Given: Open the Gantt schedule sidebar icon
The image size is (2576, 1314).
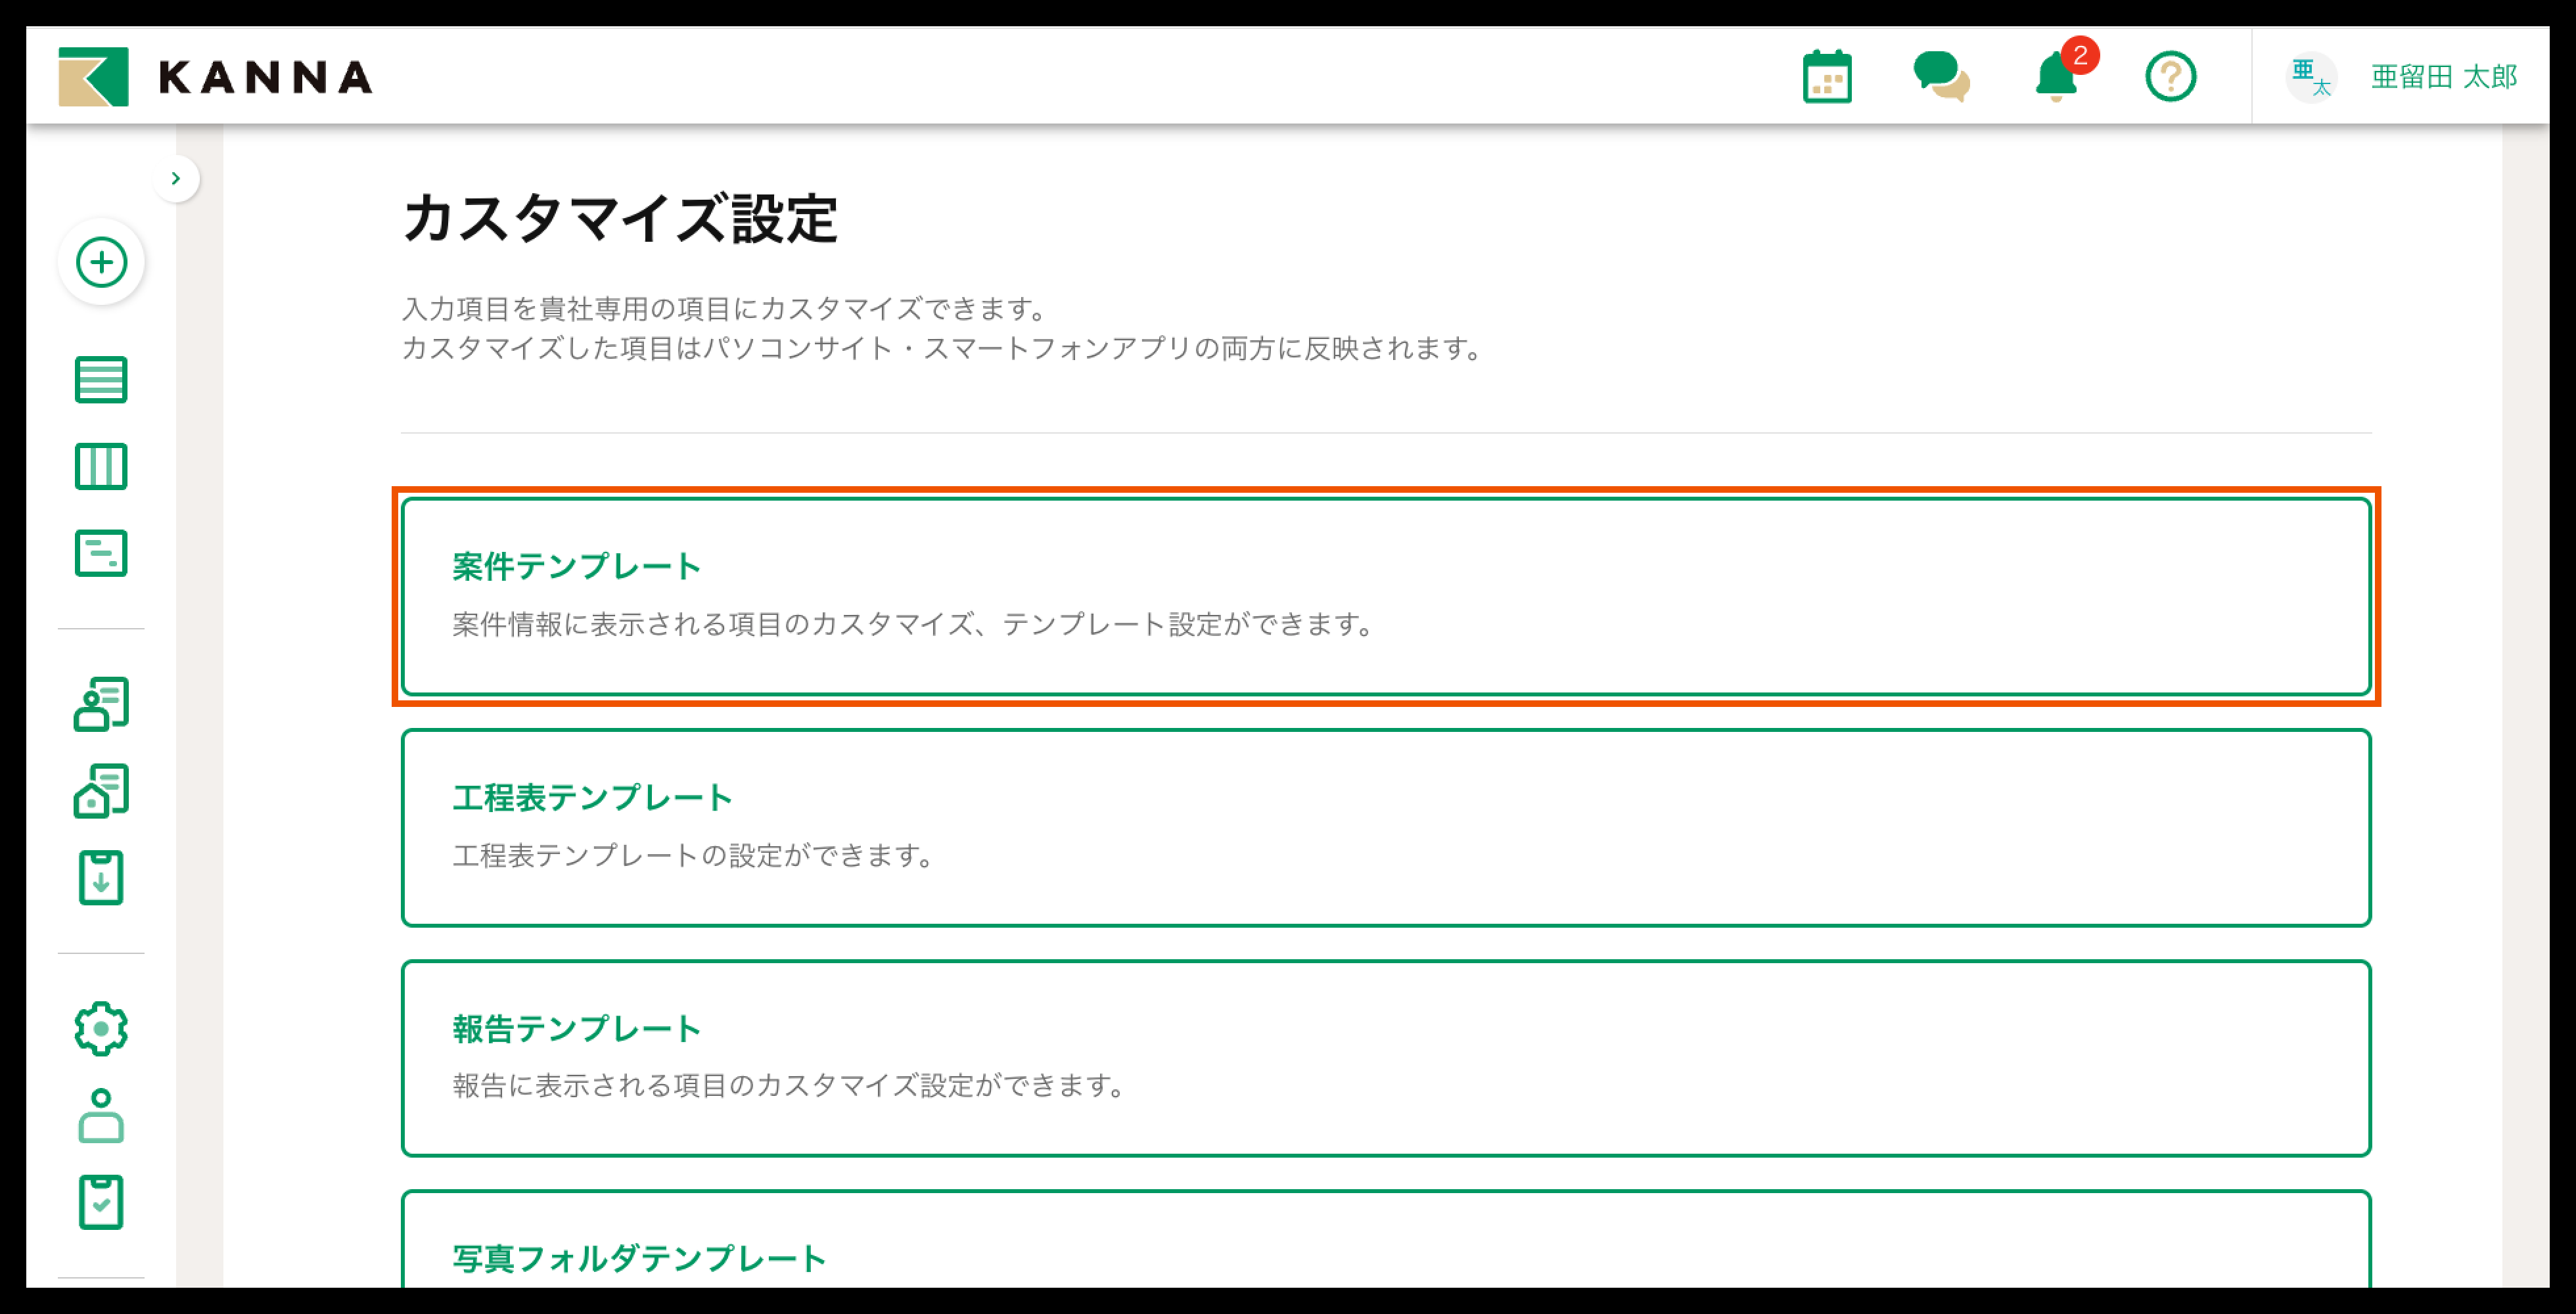Looking at the screenshot, I should [101, 553].
